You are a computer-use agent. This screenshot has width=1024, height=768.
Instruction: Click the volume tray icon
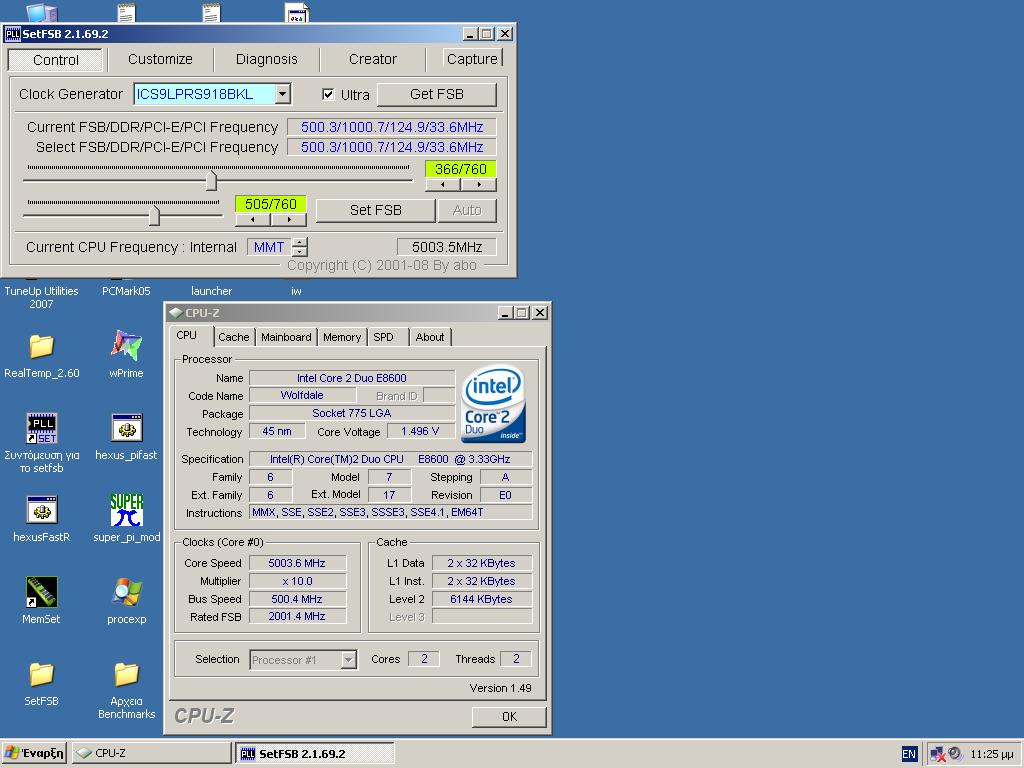pos(955,754)
